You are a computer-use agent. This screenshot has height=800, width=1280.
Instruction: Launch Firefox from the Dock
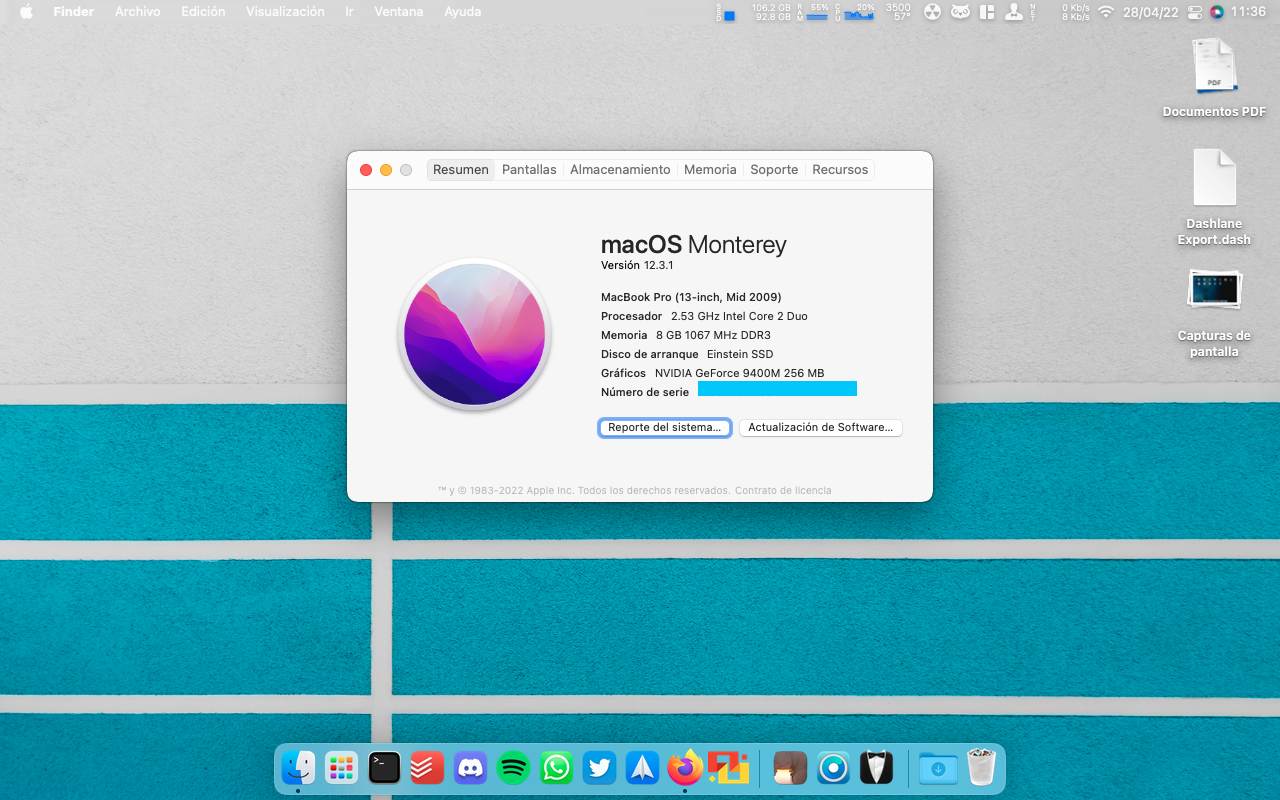(686, 768)
